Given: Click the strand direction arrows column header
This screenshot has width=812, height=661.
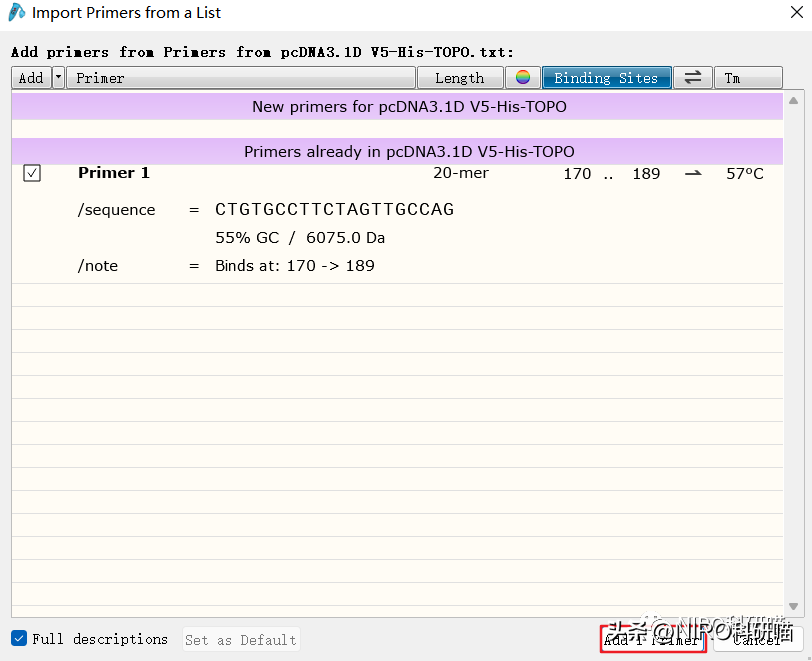Looking at the screenshot, I should pyautogui.click(x=692, y=78).
